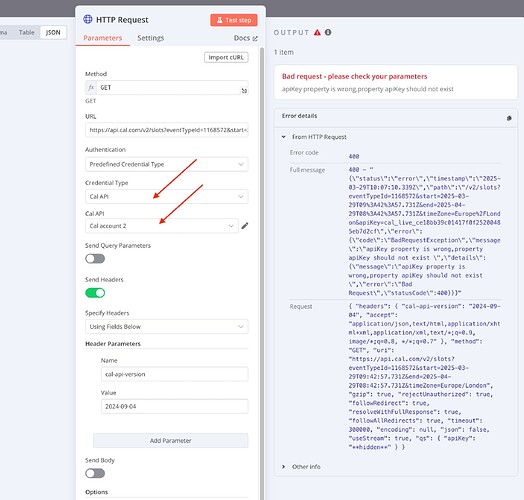Click the Add Parameter button
This screenshot has height=500, width=524.
tap(170, 441)
